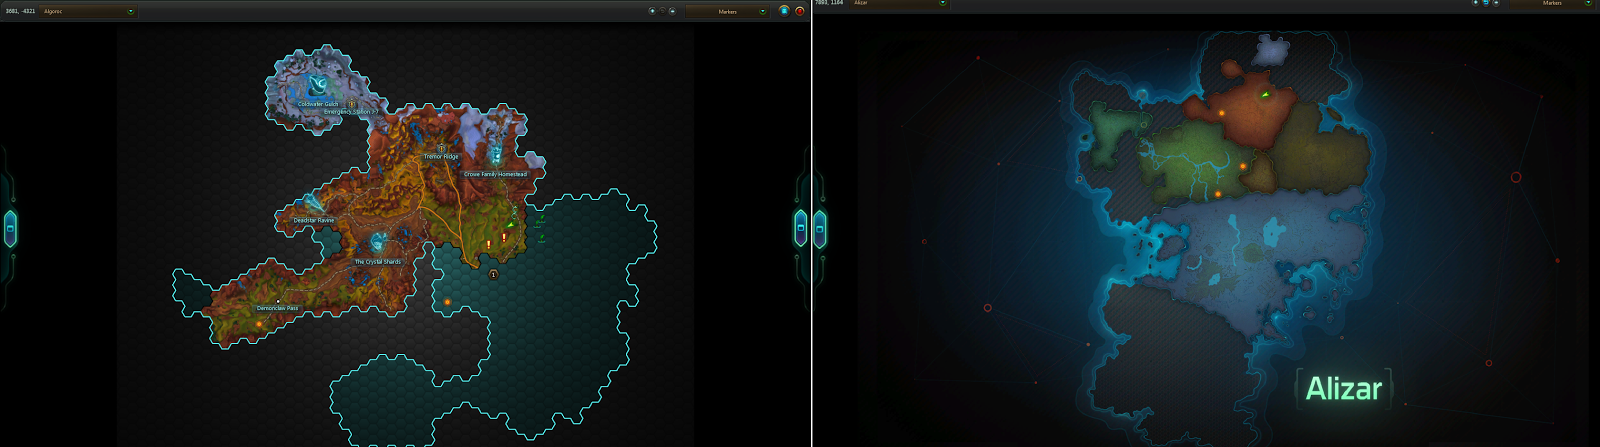Click Demonclaw Pass label
The height and width of the screenshot is (447, 1600).
coord(277,308)
